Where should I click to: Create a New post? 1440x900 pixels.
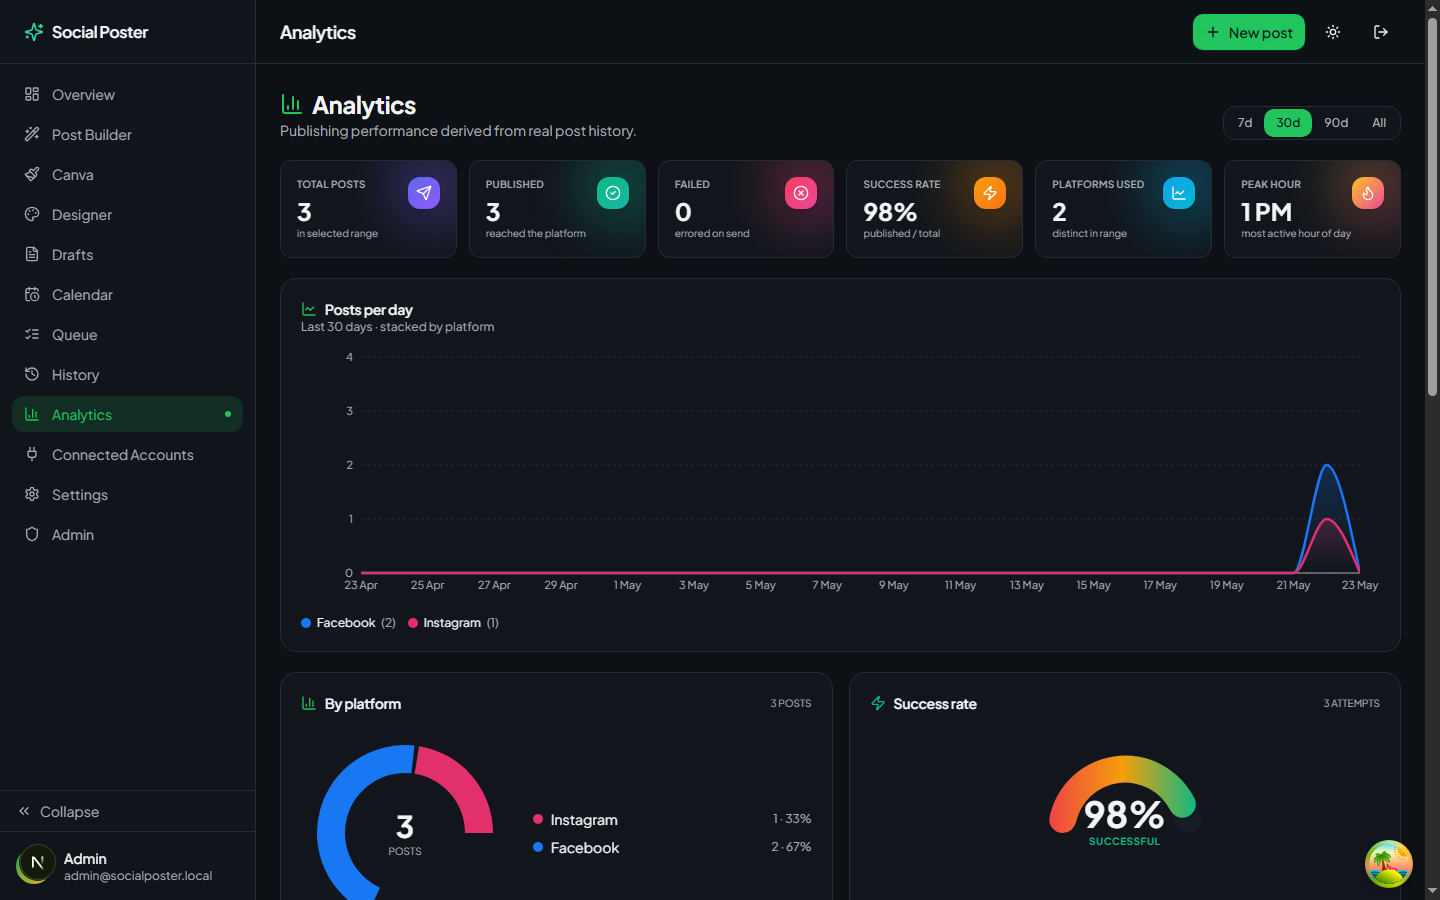(x=1248, y=32)
